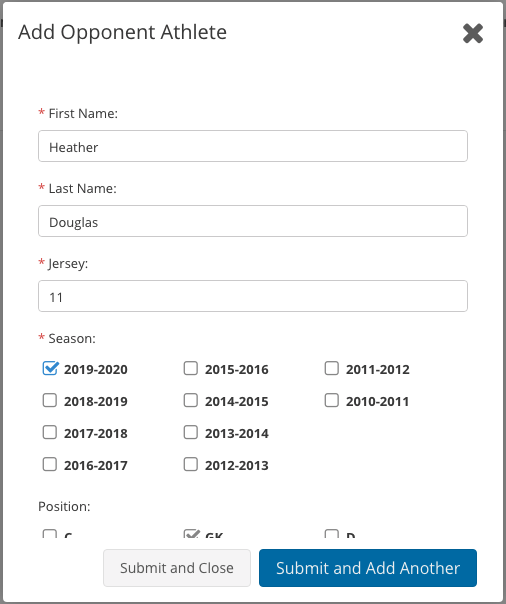Toggle the GK position checkbox
Image resolution: width=506 pixels, height=604 pixels.
click(x=191, y=534)
